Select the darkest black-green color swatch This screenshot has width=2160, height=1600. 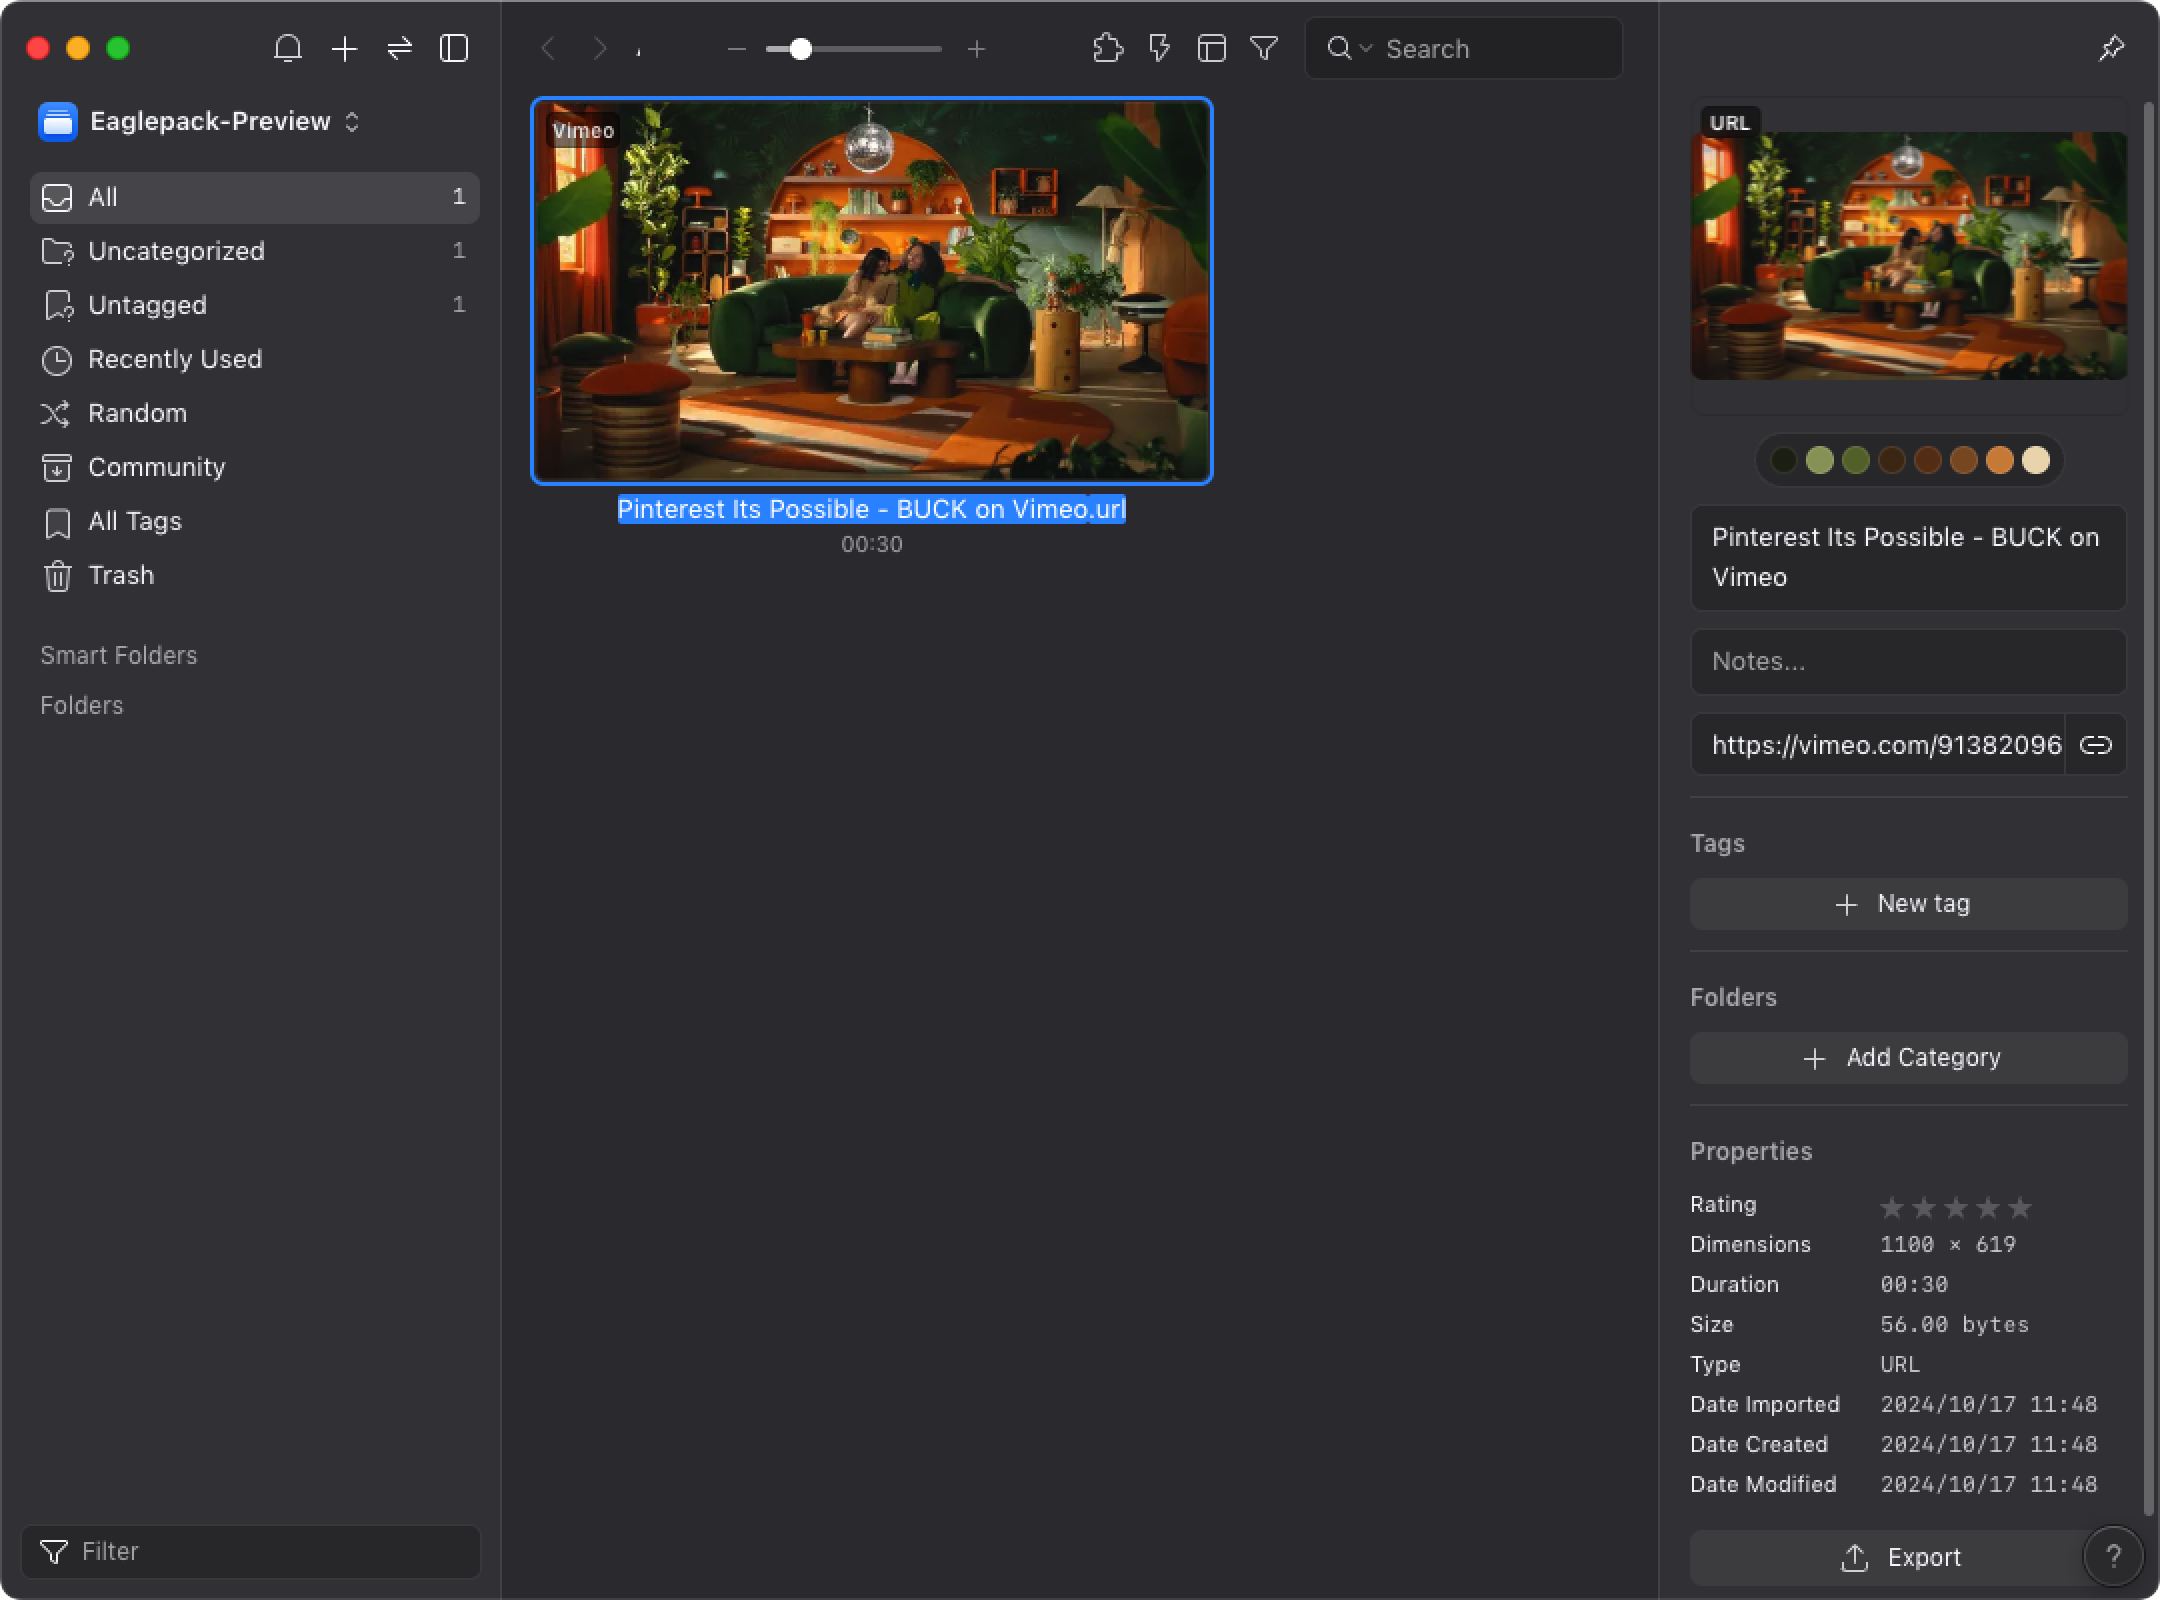coord(1784,460)
